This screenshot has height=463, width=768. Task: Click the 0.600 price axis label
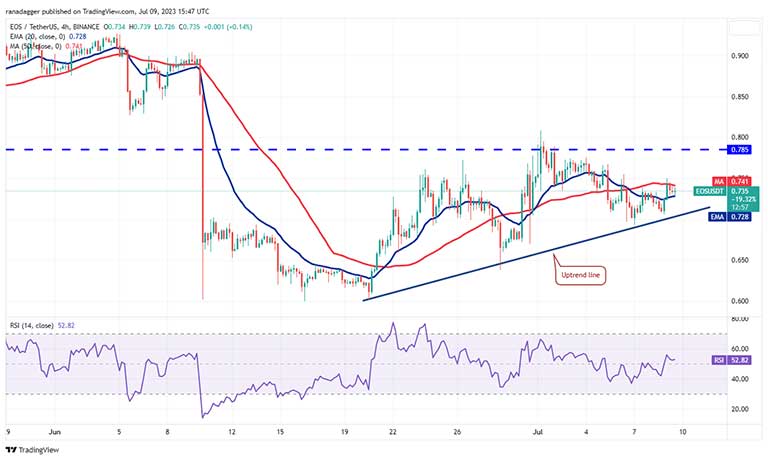point(740,301)
